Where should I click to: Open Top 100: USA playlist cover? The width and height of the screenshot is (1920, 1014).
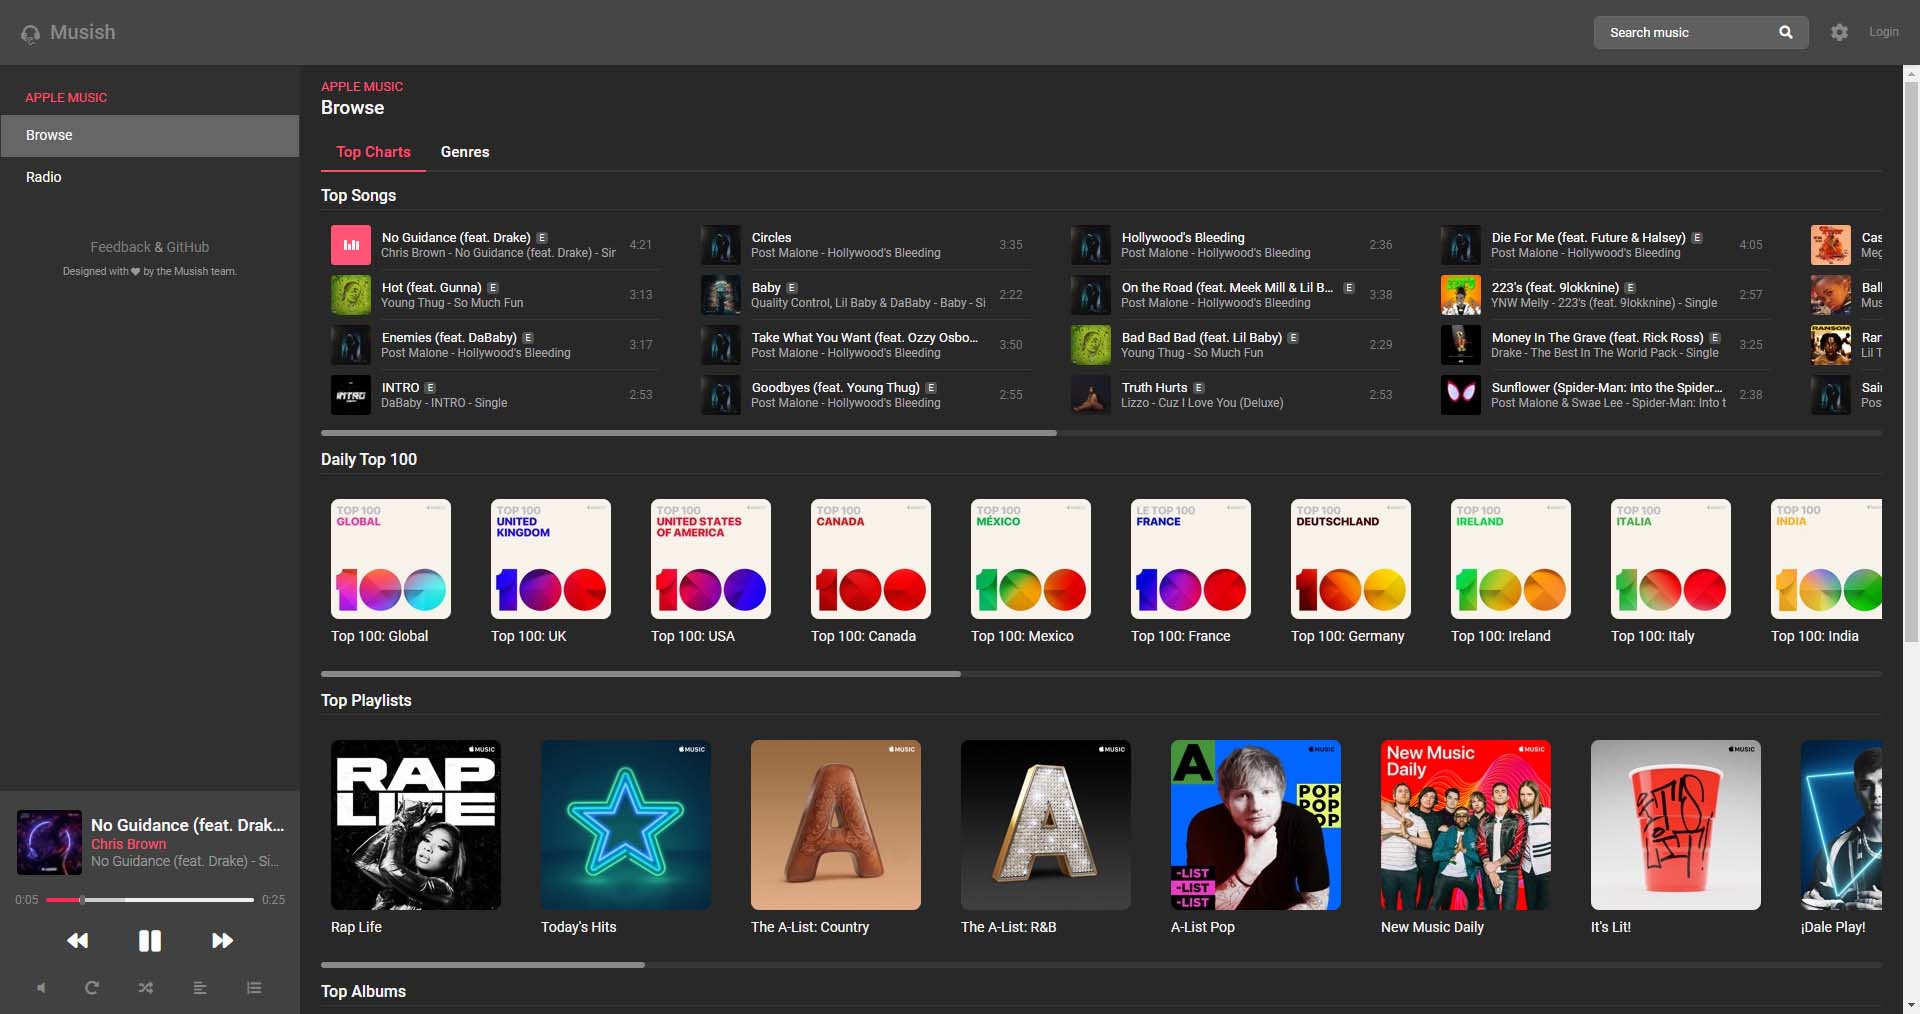click(711, 559)
